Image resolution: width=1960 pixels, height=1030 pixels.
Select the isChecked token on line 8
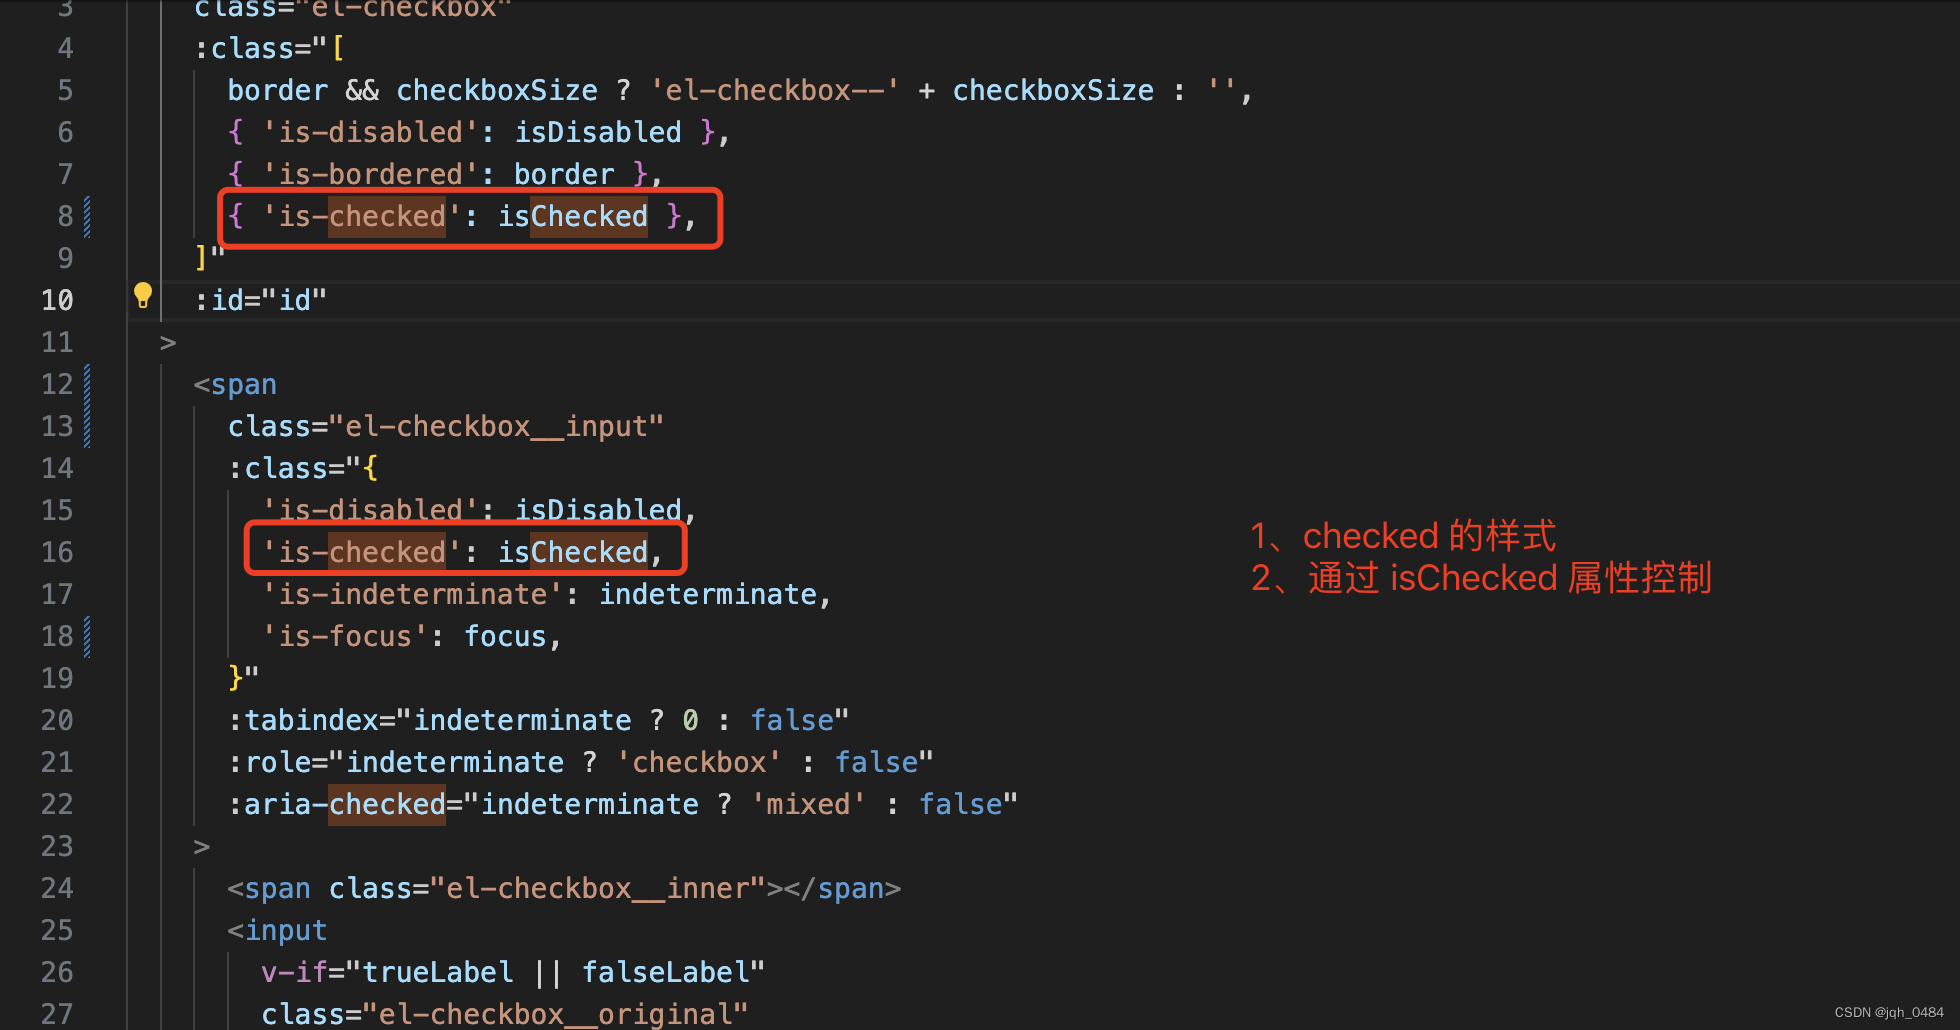pos(572,216)
